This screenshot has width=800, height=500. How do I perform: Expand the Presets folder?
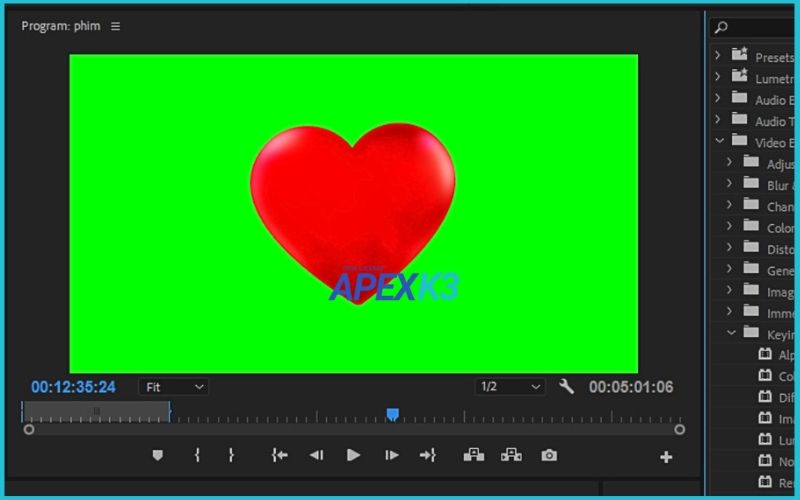718,56
